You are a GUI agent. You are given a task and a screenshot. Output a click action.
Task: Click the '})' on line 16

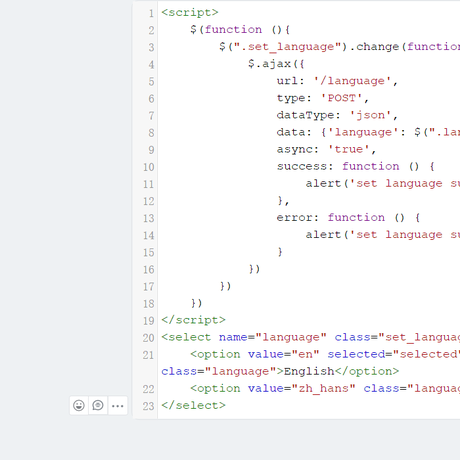click(x=254, y=269)
